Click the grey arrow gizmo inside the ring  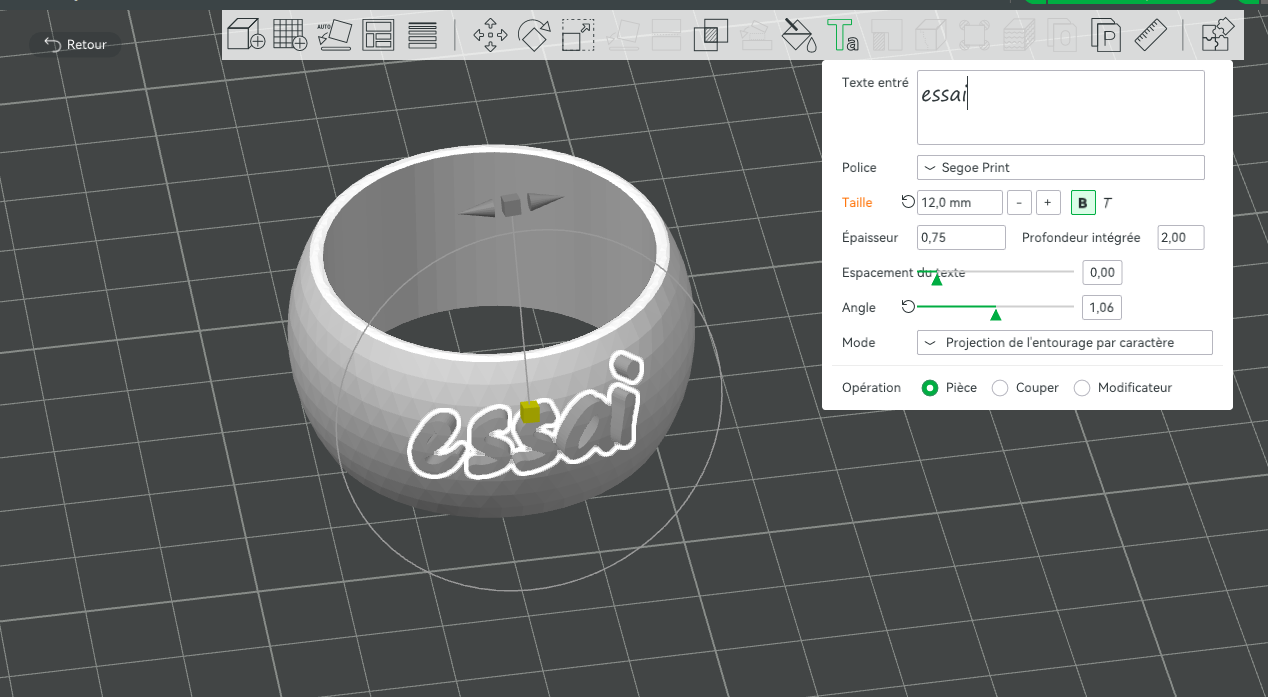[510, 204]
